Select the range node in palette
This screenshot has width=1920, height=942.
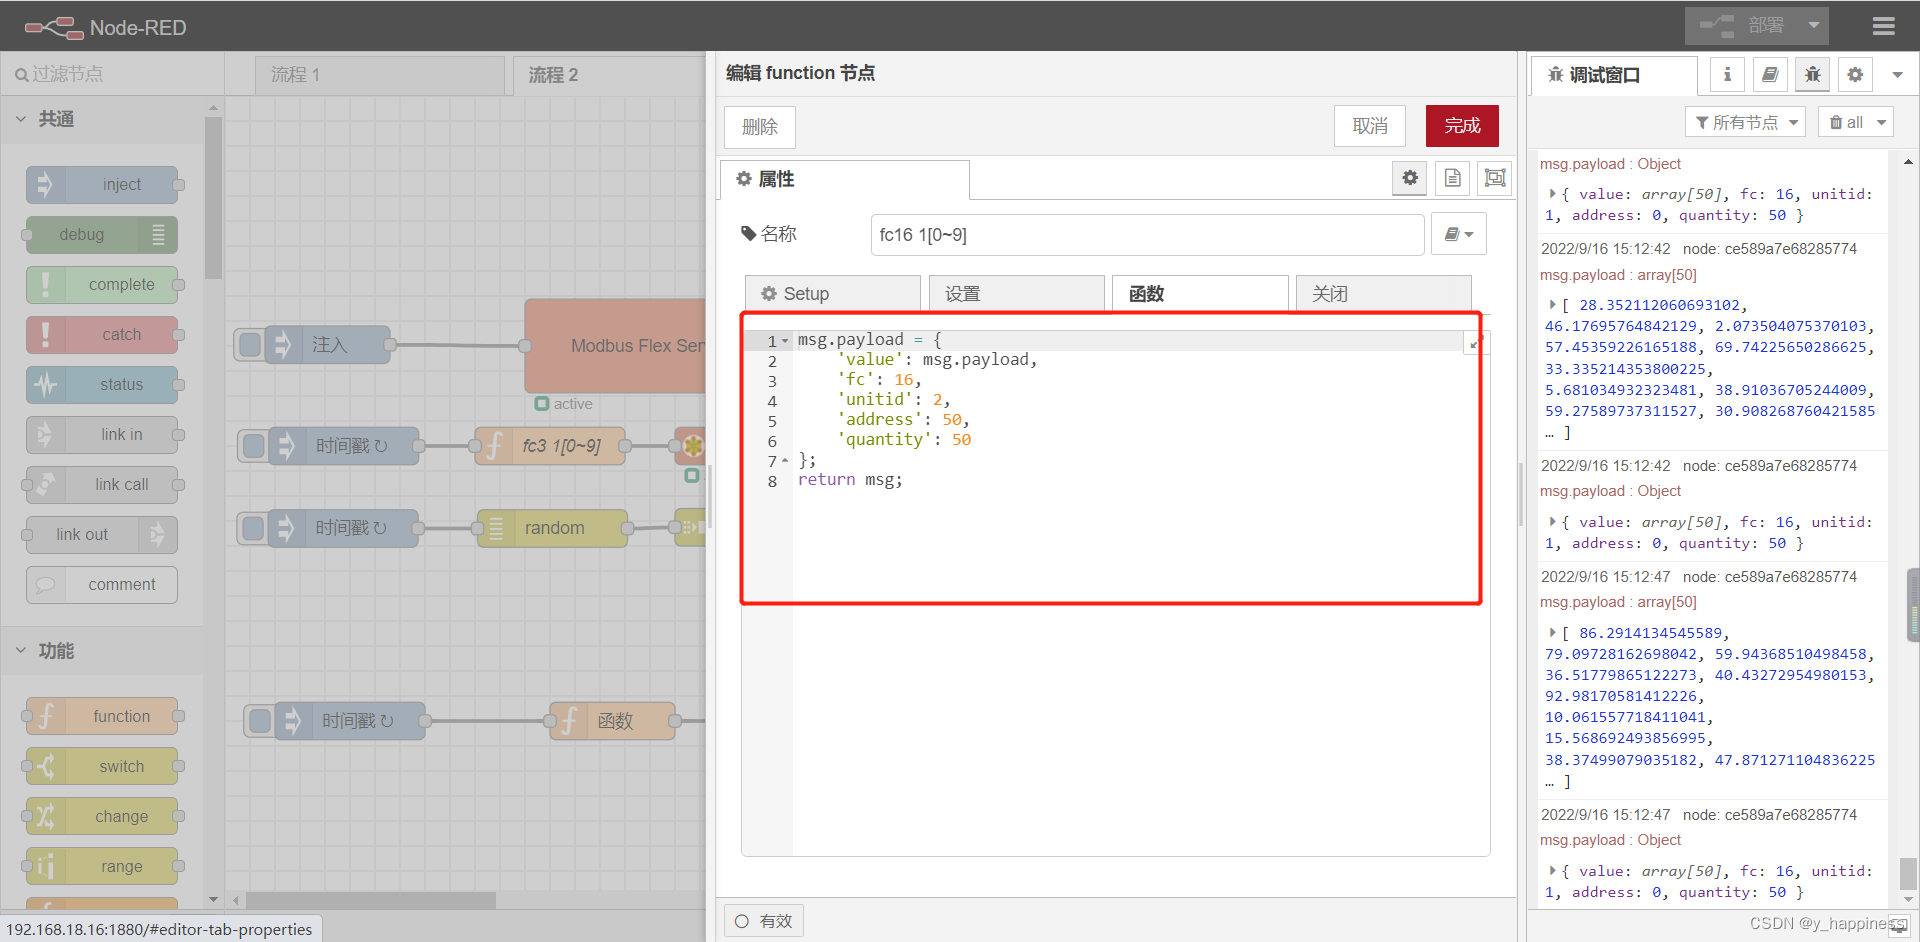pyautogui.click(x=102, y=866)
